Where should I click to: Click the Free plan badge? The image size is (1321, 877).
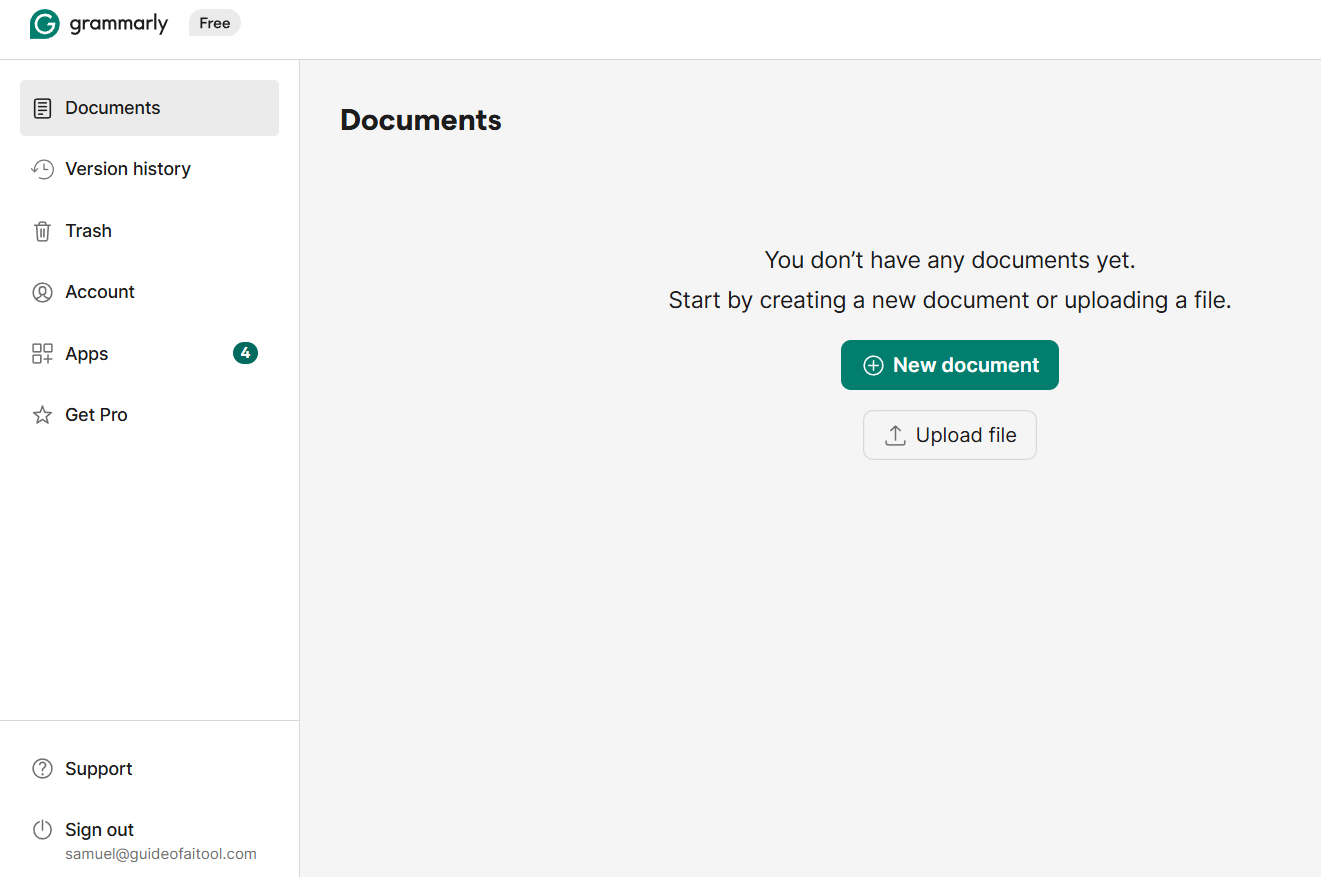pyautogui.click(x=215, y=23)
